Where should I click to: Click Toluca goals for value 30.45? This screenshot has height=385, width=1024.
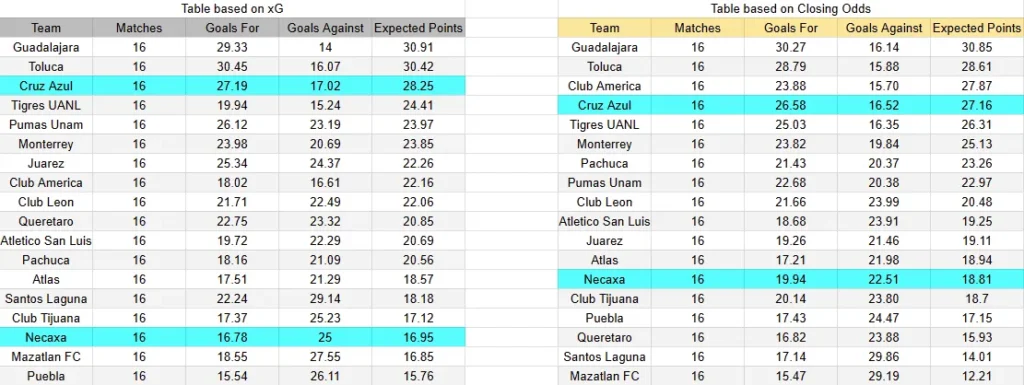point(232,67)
